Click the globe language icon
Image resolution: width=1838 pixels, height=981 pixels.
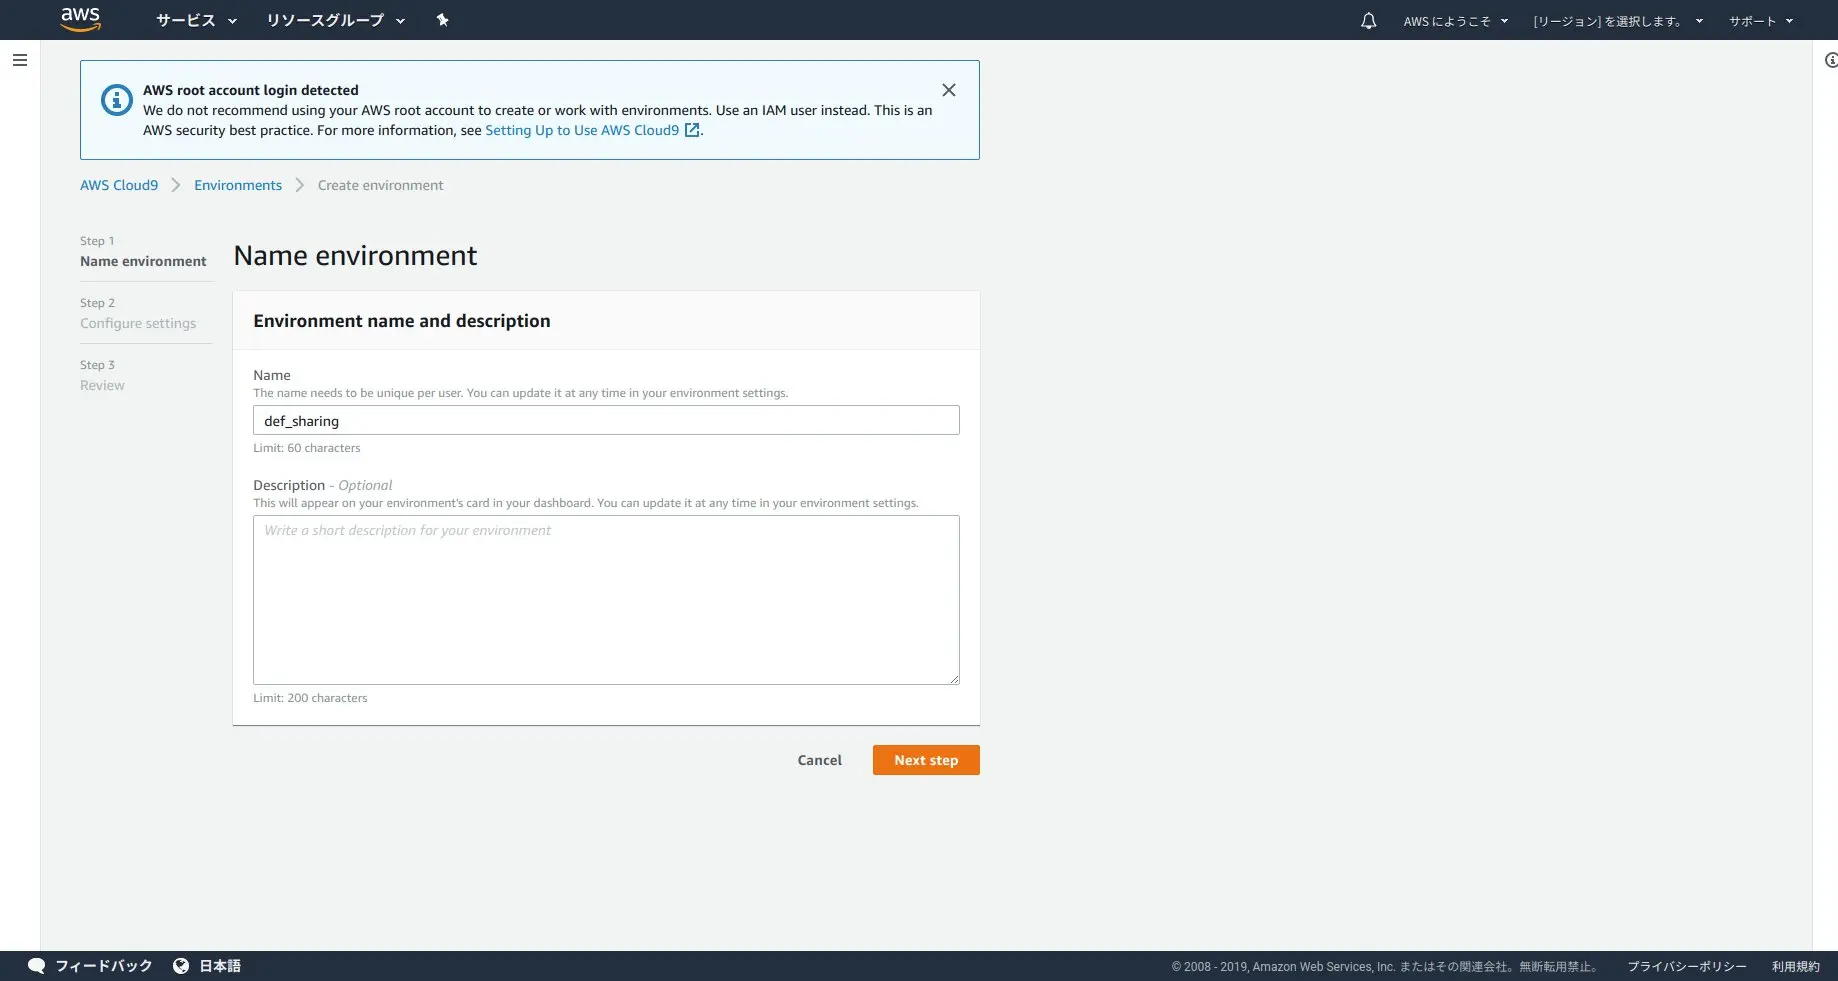[x=181, y=966]
